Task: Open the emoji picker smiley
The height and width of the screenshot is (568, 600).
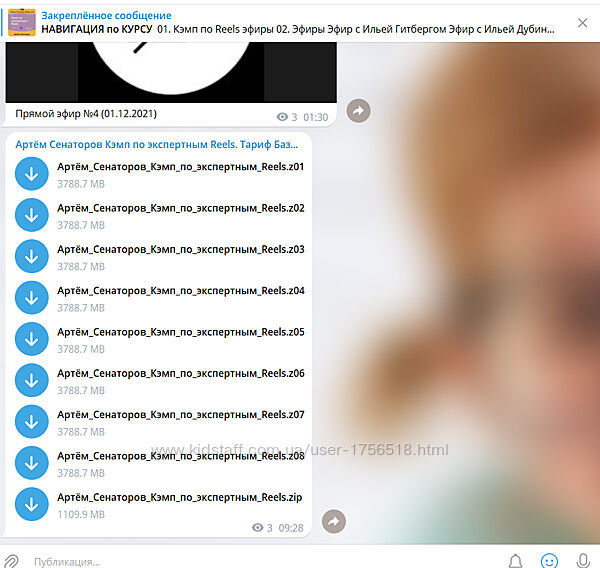Action: [x=549, y=561]
